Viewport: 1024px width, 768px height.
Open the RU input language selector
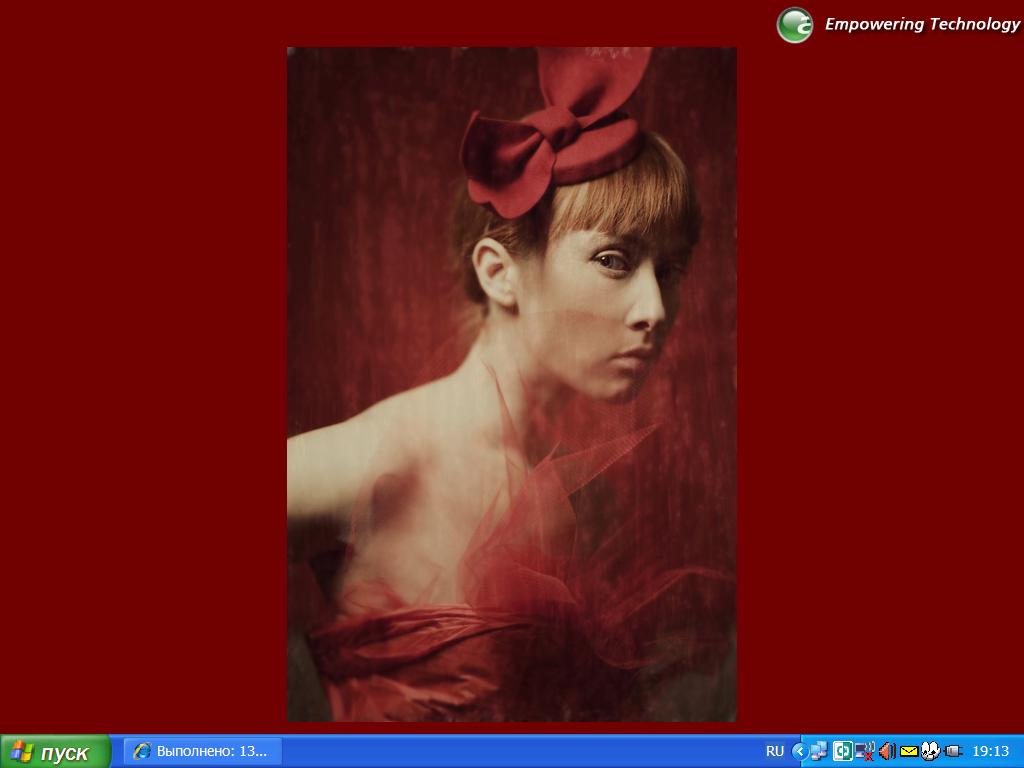775,751
